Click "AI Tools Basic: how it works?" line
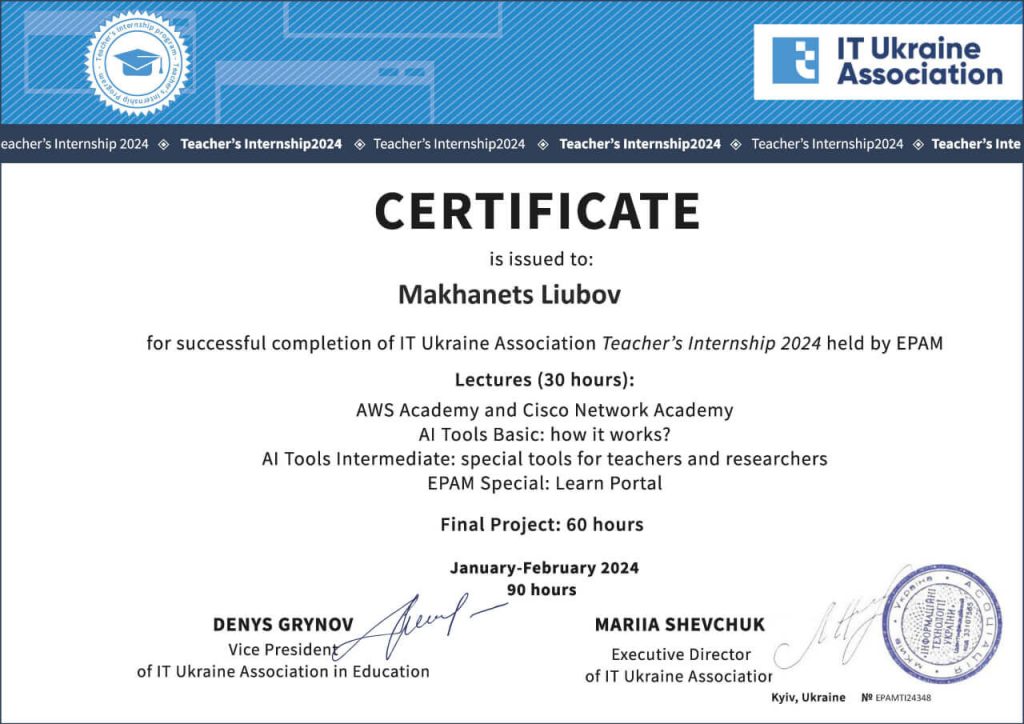Viewport: 1024px width, 724px height. click(545, 434)
